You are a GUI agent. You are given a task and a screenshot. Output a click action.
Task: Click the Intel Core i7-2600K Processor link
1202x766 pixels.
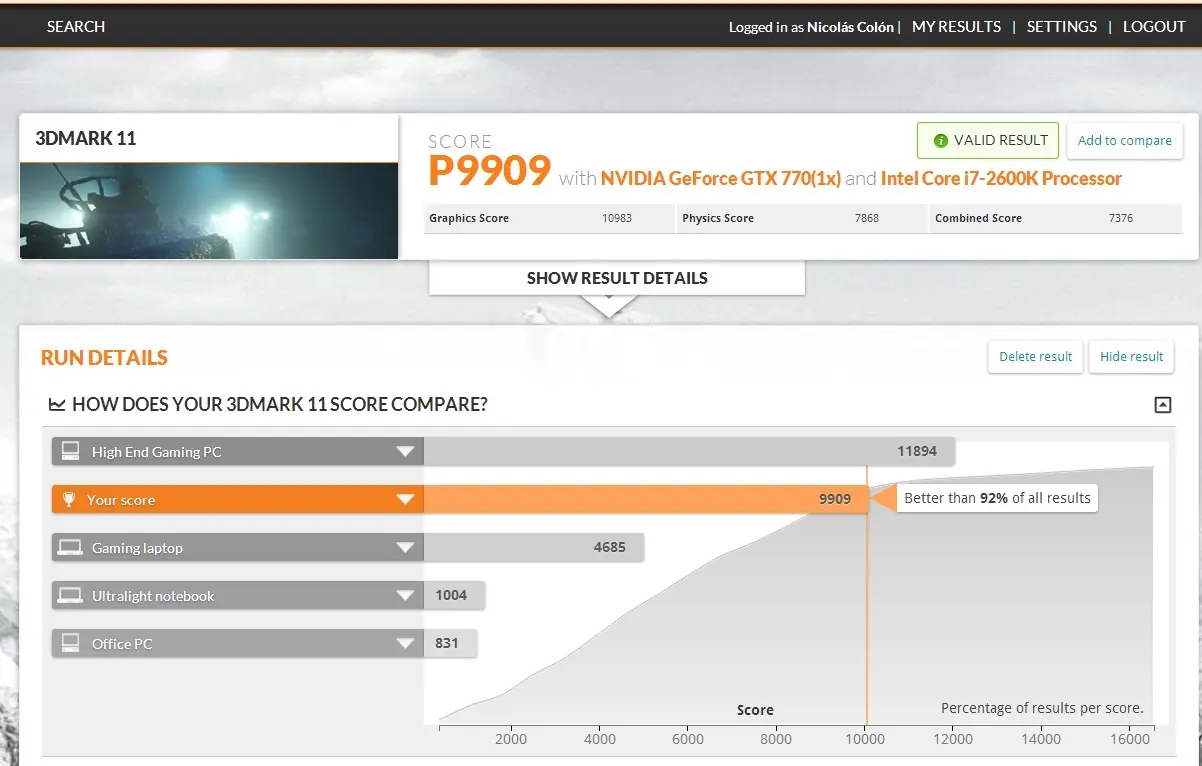coord(1001,178)
